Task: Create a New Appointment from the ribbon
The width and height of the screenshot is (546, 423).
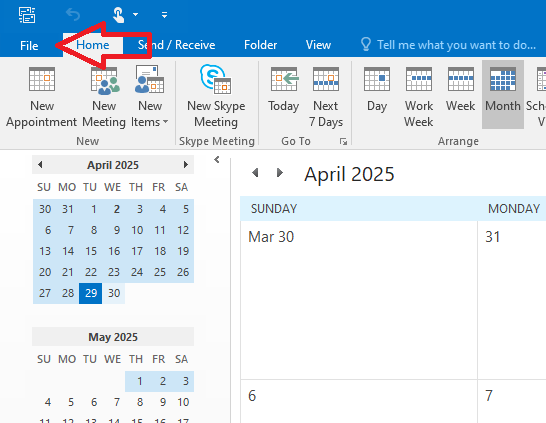Action: coord(41,96)
